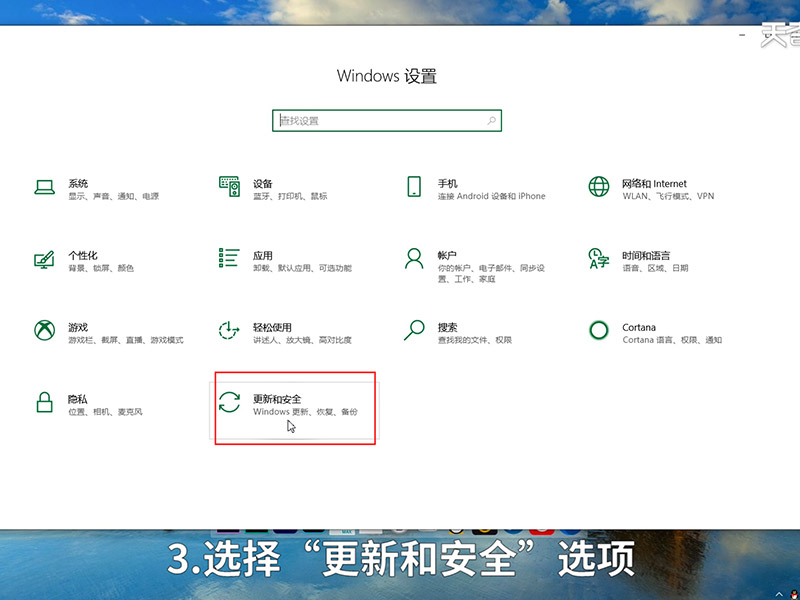Click the System monitor icon
800x600 pixels.
tap(44, 187)
